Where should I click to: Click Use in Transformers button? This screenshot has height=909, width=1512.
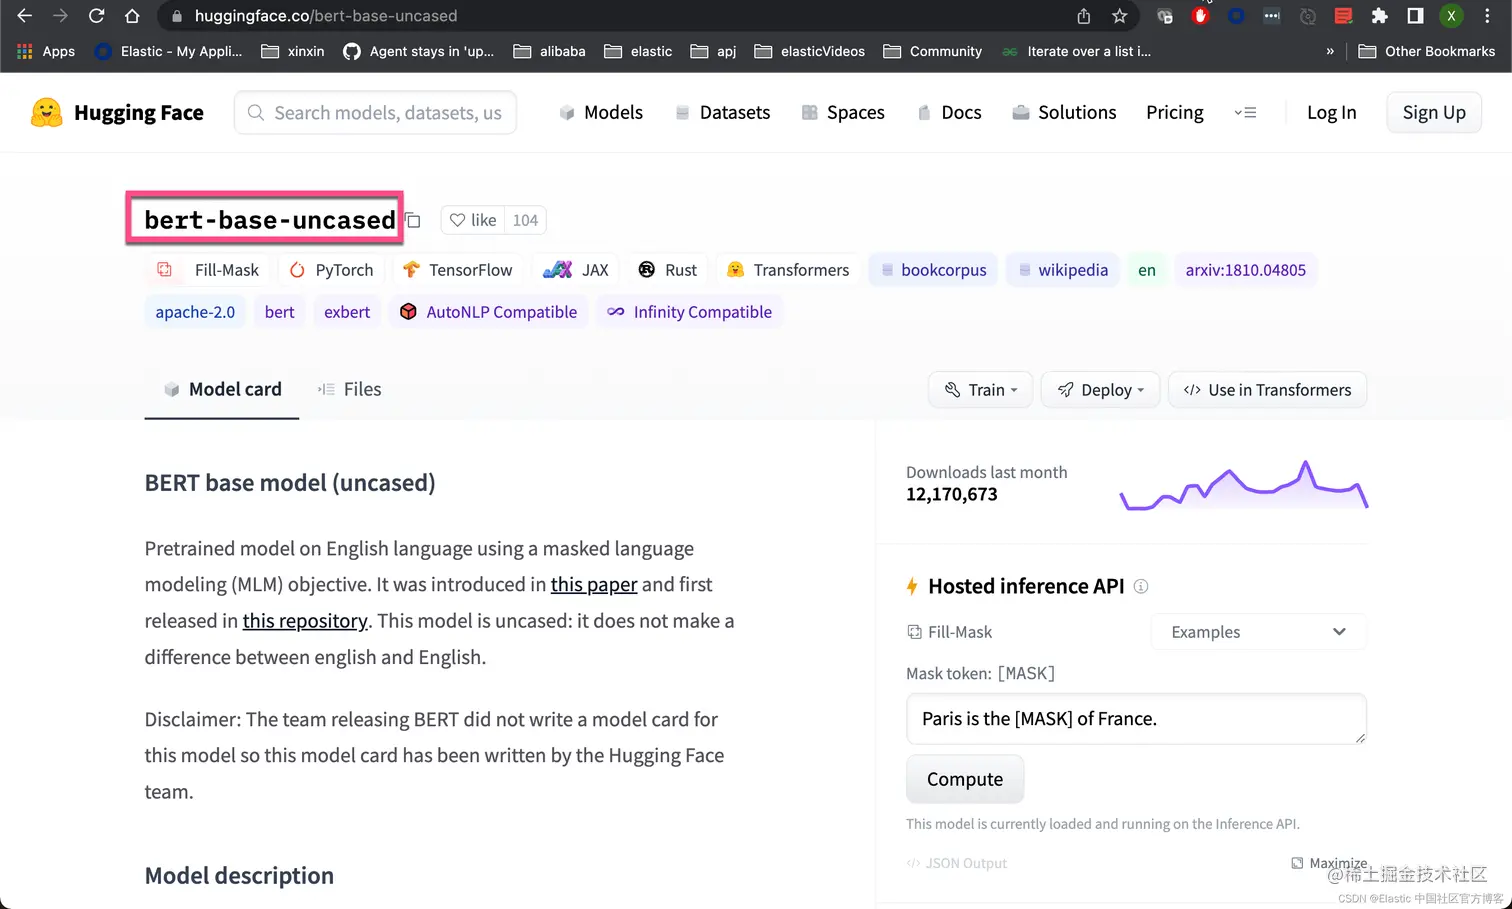pyautogui.click(x=1267, y=390)
